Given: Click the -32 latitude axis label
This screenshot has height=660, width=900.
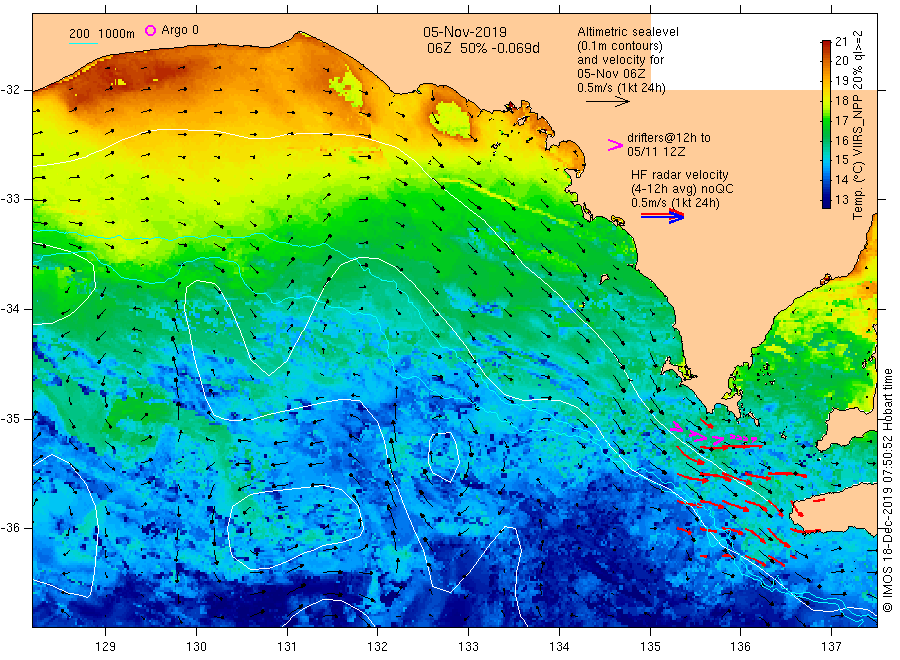Looking at the screenshot, I should coord(10,90).
